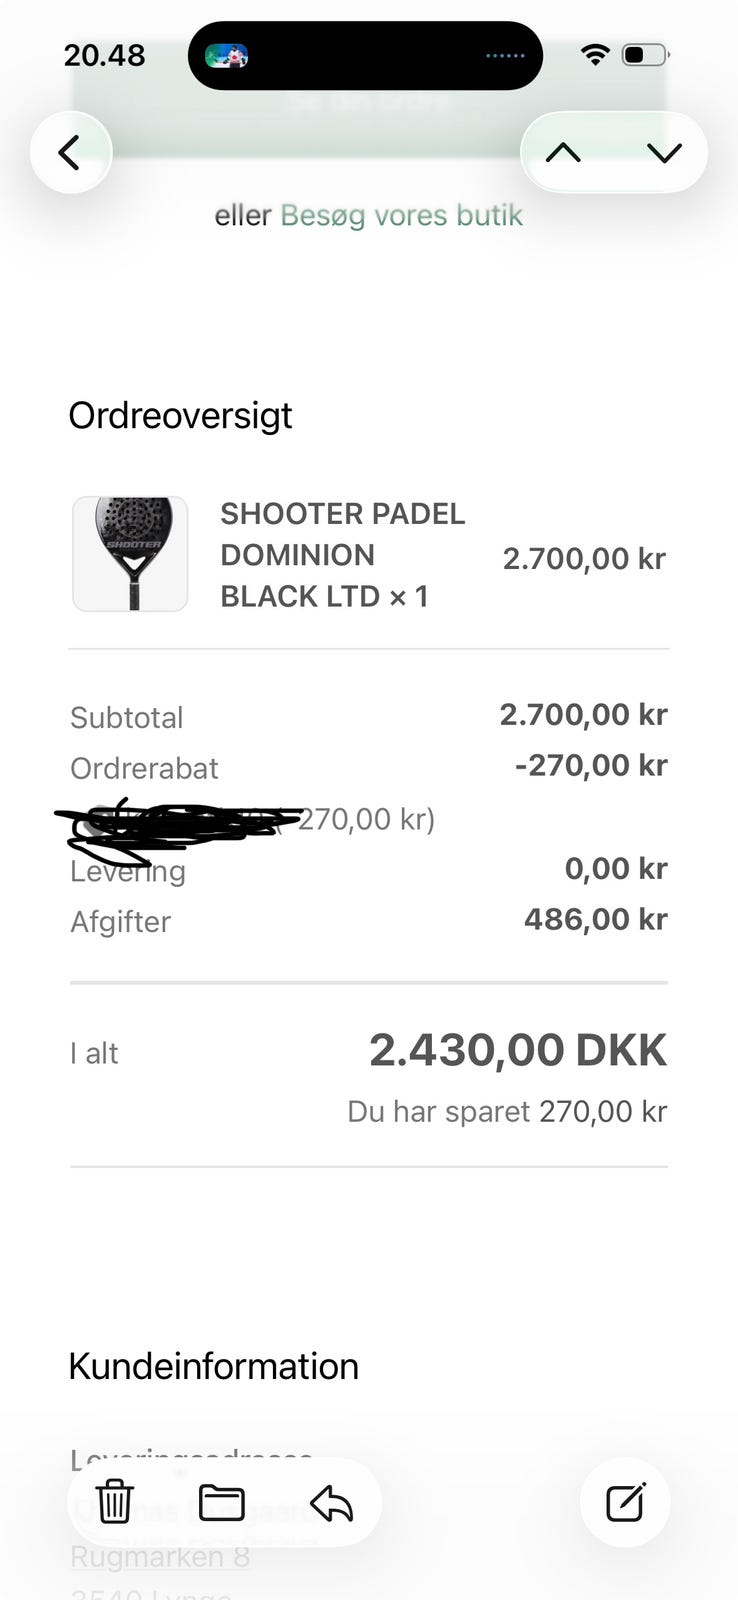The width and height of the screenshot is (738, 1600).
Task: Tap the Ordreoversigt heading
Action: pos(180,415)
